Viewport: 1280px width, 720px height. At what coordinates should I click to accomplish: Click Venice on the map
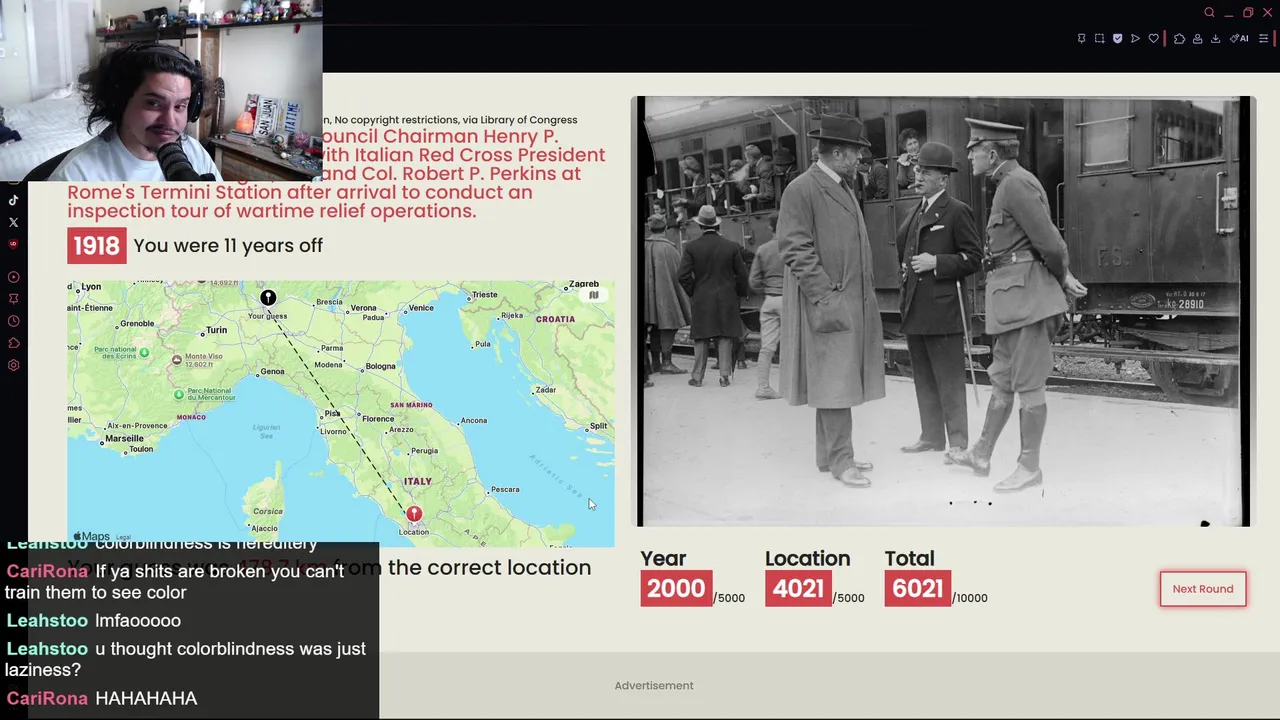(421, 308)
